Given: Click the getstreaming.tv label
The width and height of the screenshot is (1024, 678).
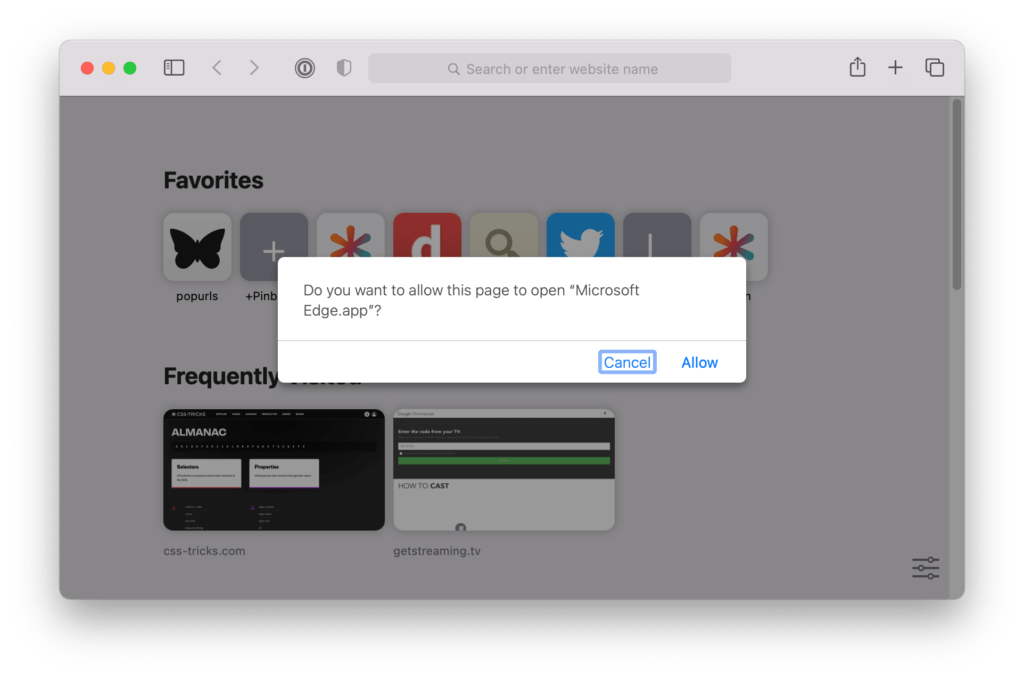Looking at the screenshot, I should [437, 551].
